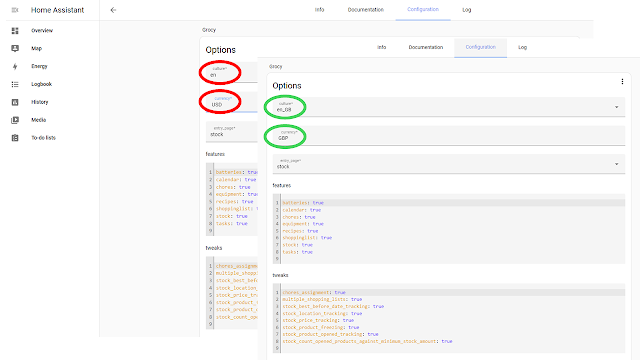Click the Energy lightning icon
Screen dimensions: 640x360
click(15, 67)
